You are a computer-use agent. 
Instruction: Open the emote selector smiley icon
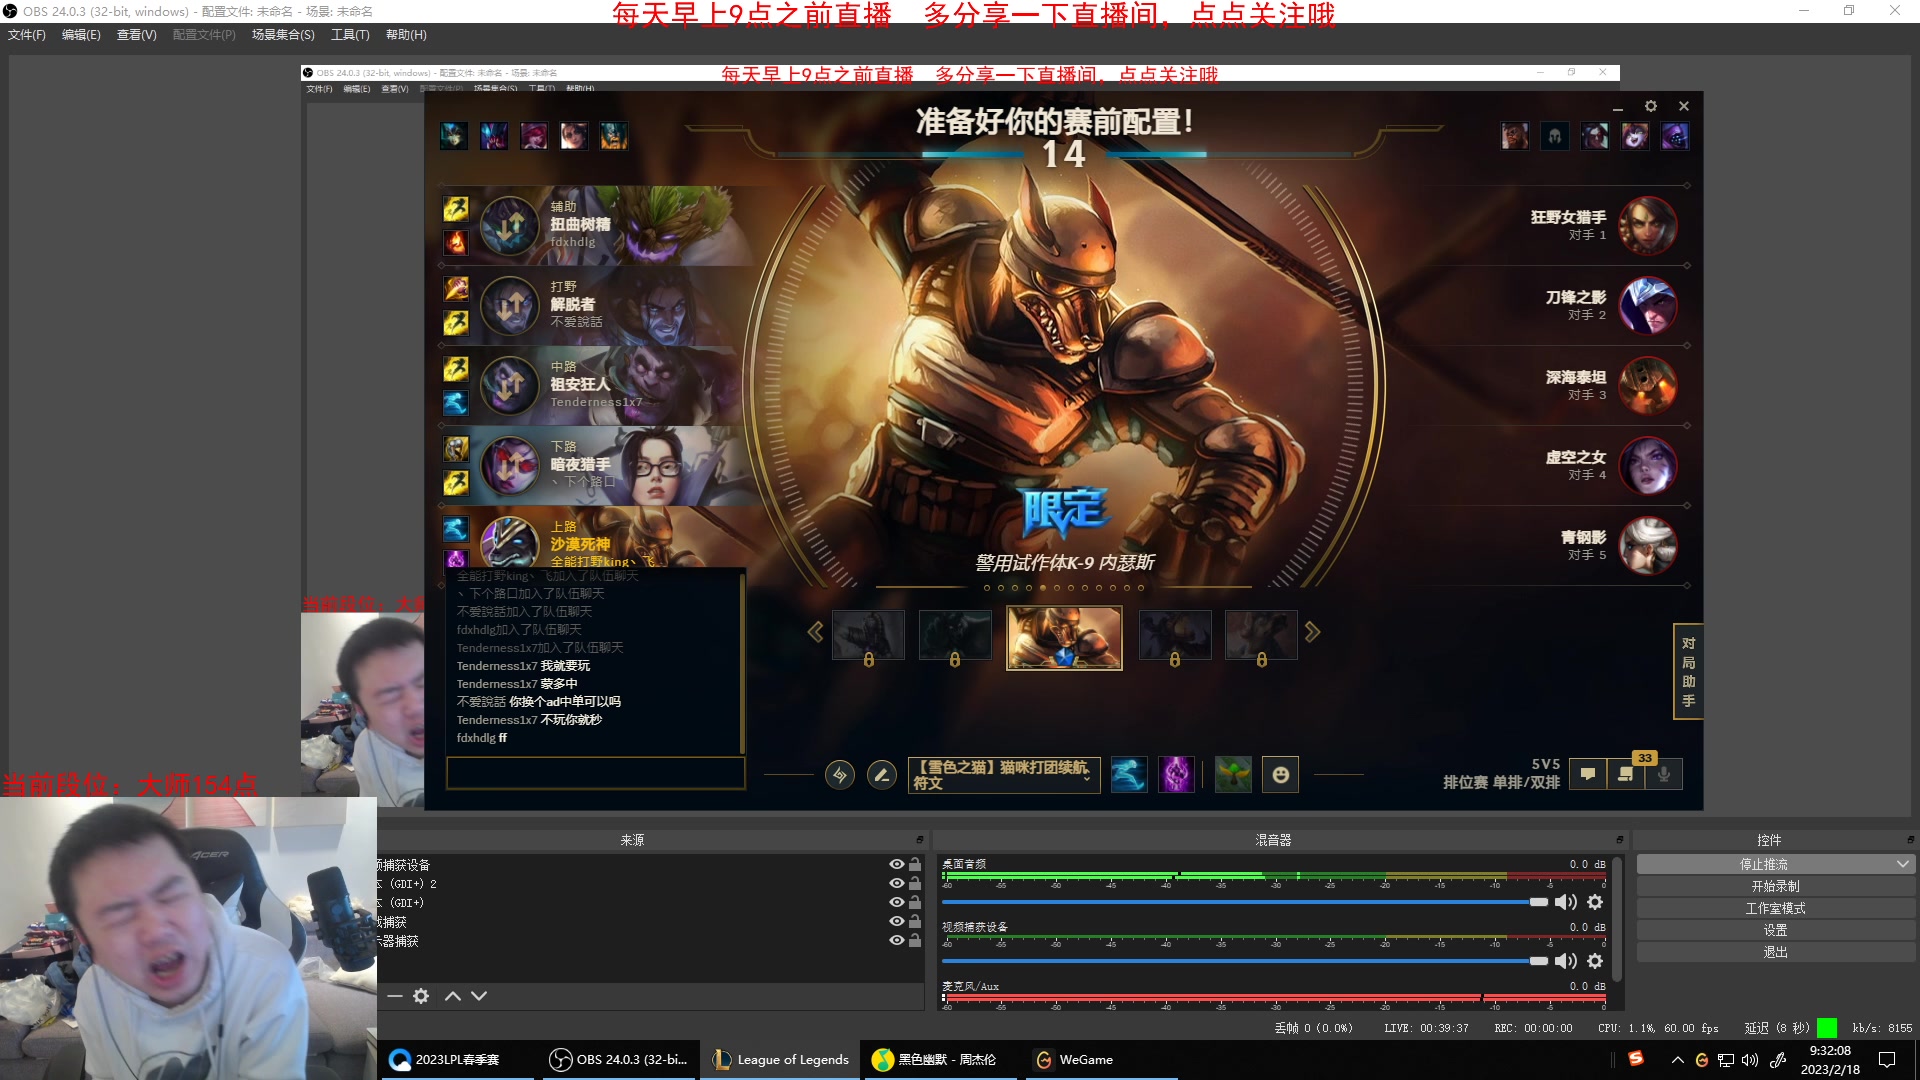tap(1281, 775)
